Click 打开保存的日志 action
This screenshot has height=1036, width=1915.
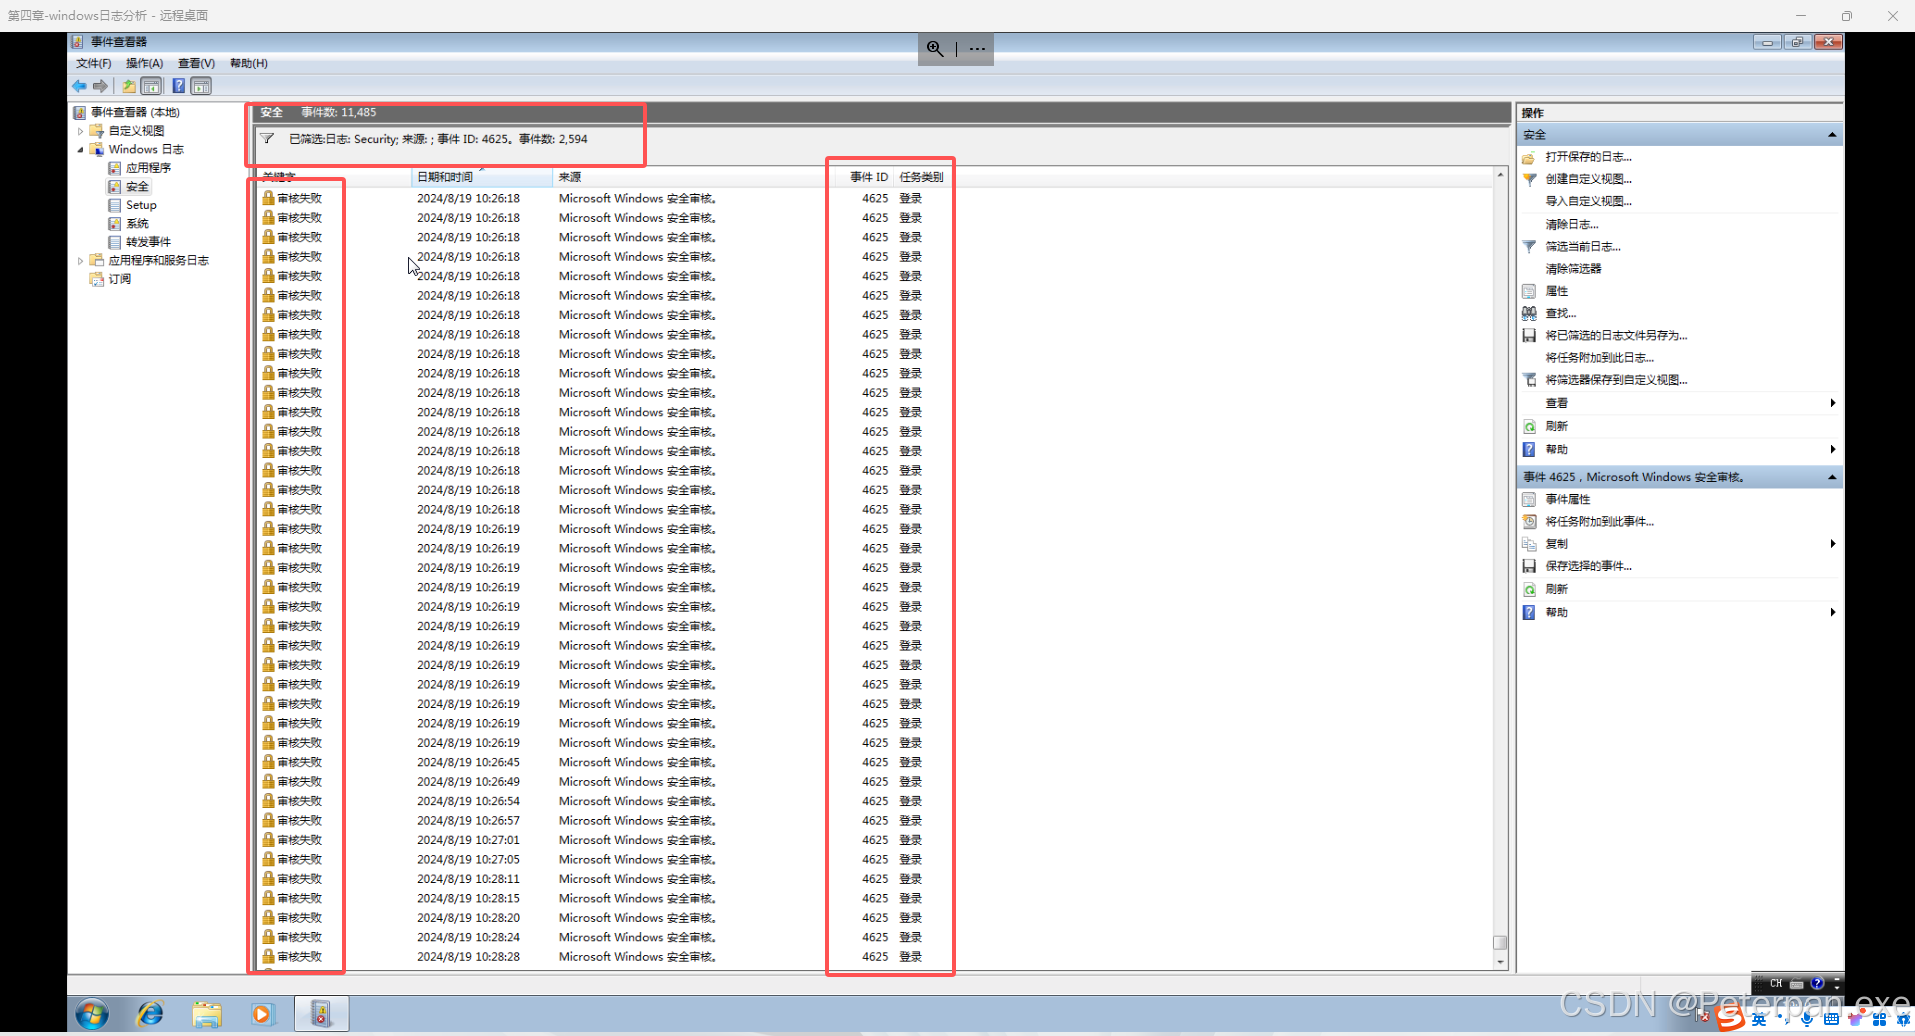point(1588,157)
